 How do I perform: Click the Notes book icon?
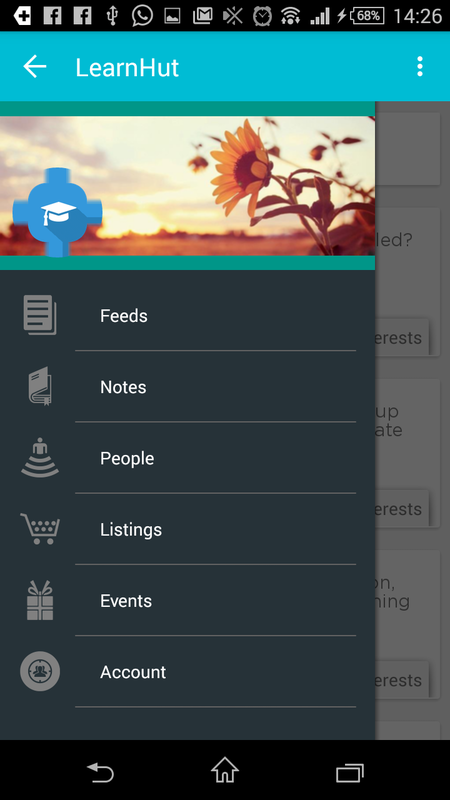click(40, 386)
